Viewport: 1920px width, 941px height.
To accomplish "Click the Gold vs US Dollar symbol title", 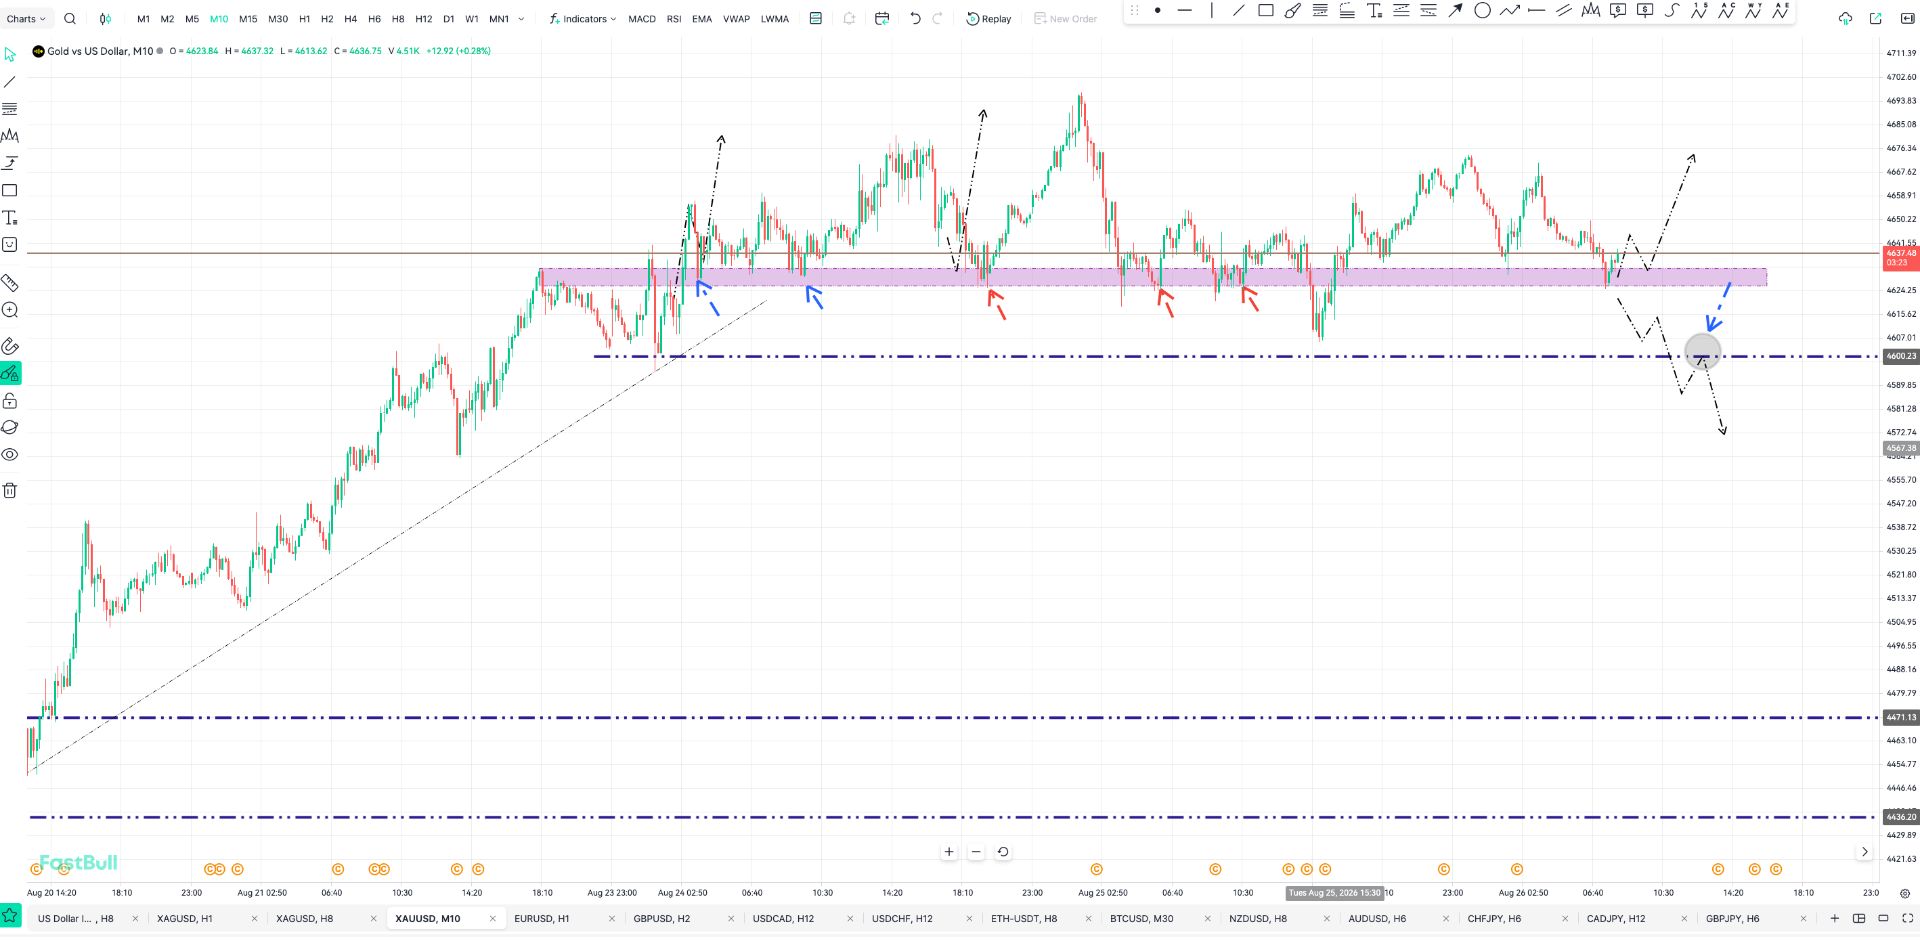I will 100,51.
